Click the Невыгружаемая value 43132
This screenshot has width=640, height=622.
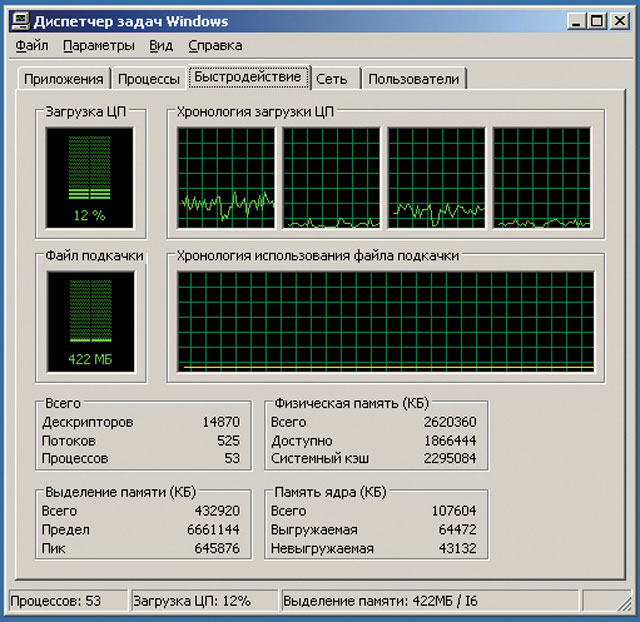pyautogui.click(x=458, y=548)
